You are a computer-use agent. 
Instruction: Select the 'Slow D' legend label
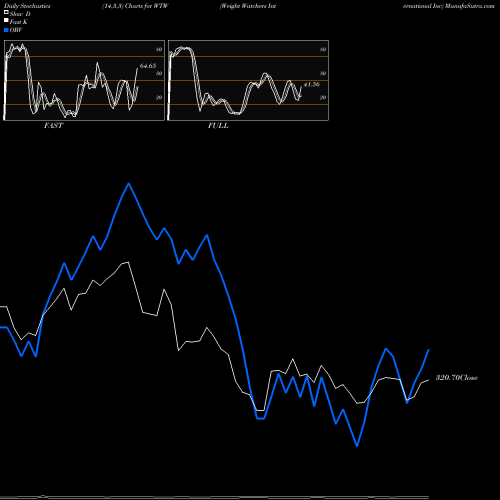20,14
